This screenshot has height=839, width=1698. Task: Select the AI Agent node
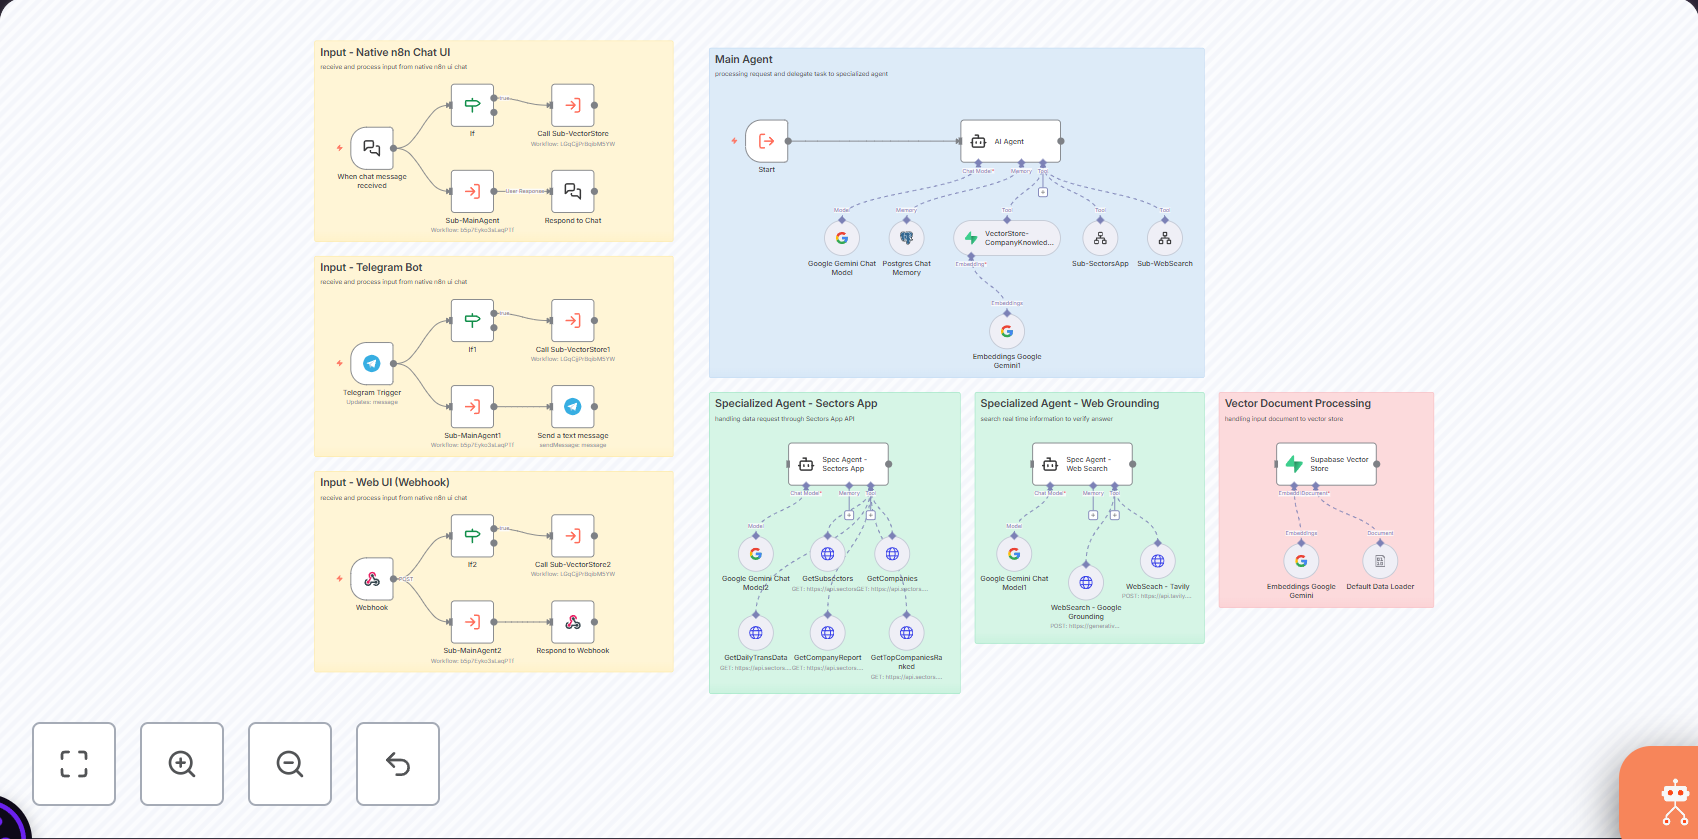pos(1010,142)
